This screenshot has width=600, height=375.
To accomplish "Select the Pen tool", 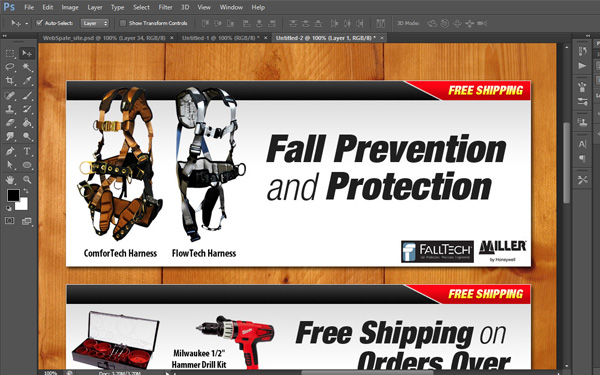I will tap(10, 151).
